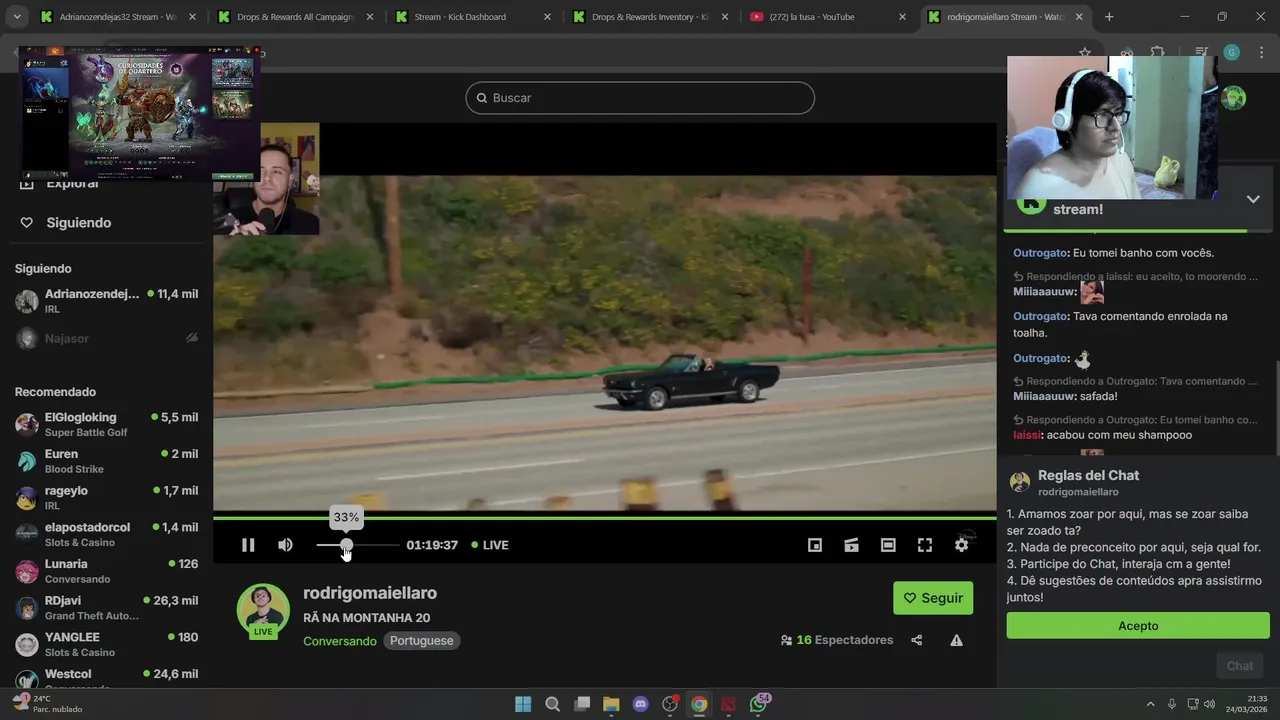
Task: Open Discord from the taskbar
Action: click(641, 704)
